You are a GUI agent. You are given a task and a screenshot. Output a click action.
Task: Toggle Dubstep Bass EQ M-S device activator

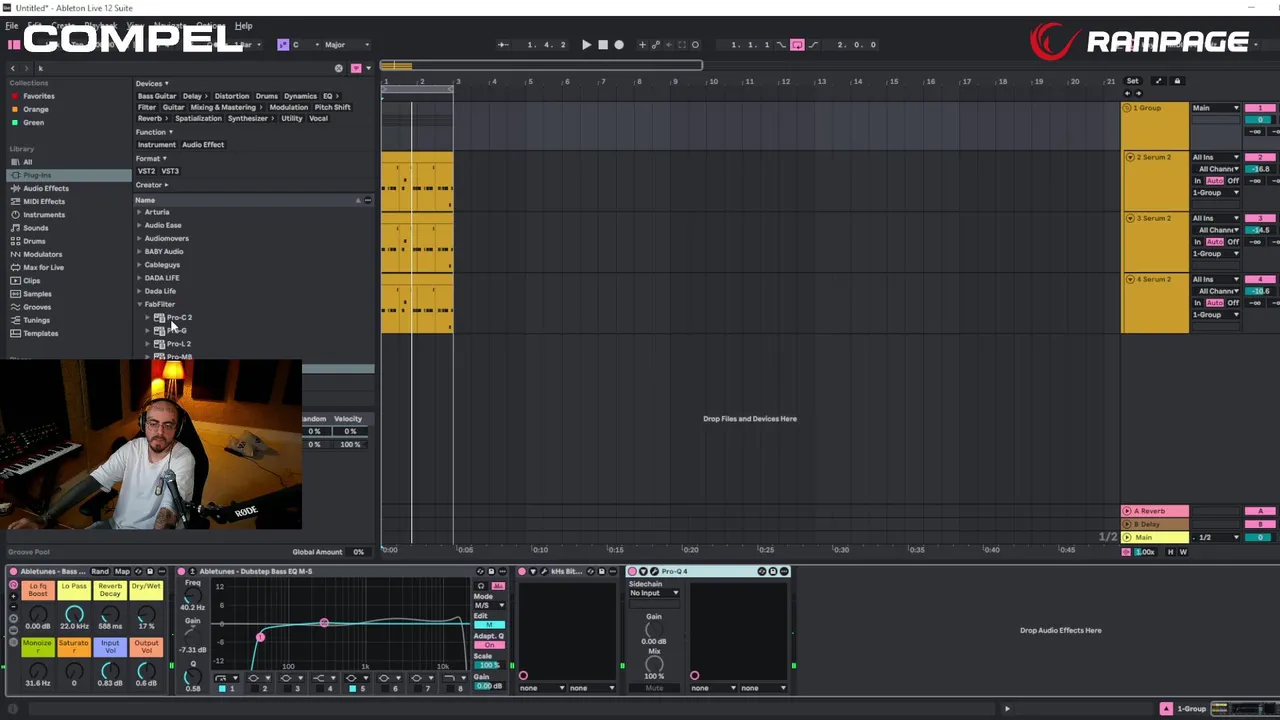[181, 571]
